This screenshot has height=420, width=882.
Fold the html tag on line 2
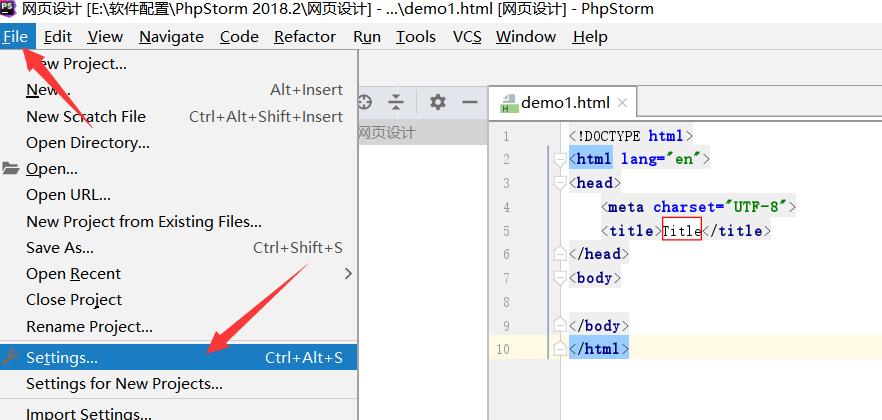560,160
